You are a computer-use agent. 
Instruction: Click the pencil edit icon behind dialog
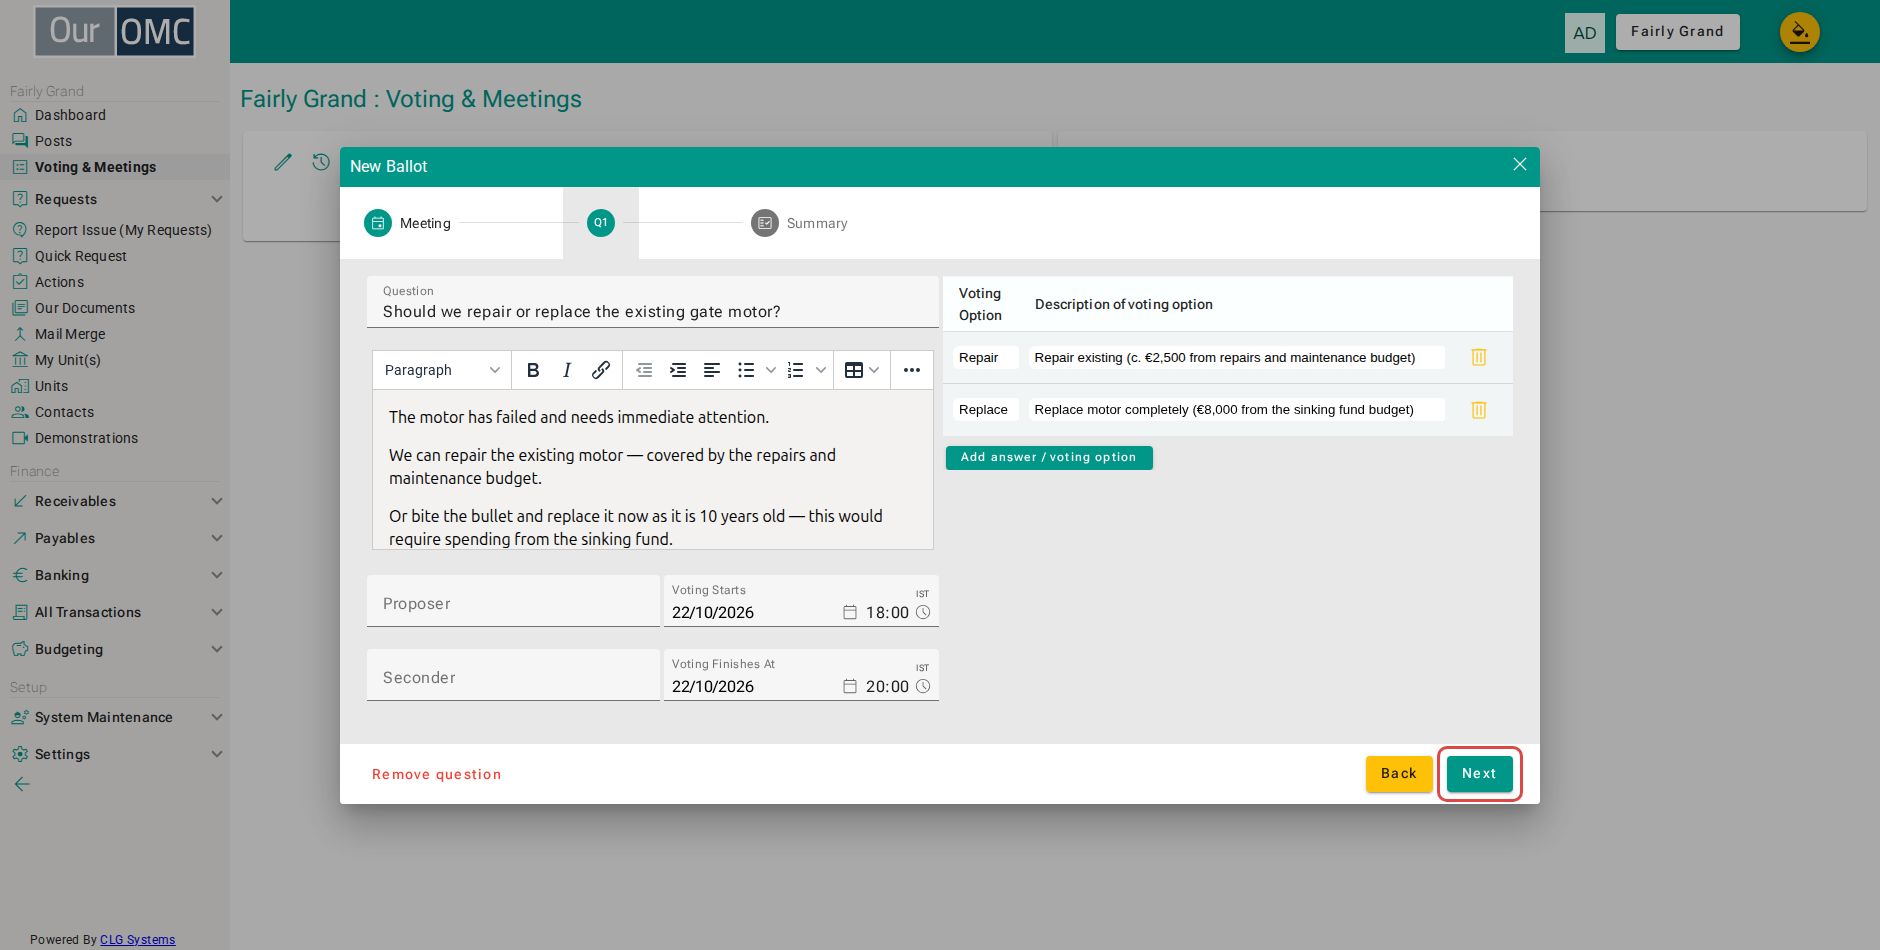(283, 162)
